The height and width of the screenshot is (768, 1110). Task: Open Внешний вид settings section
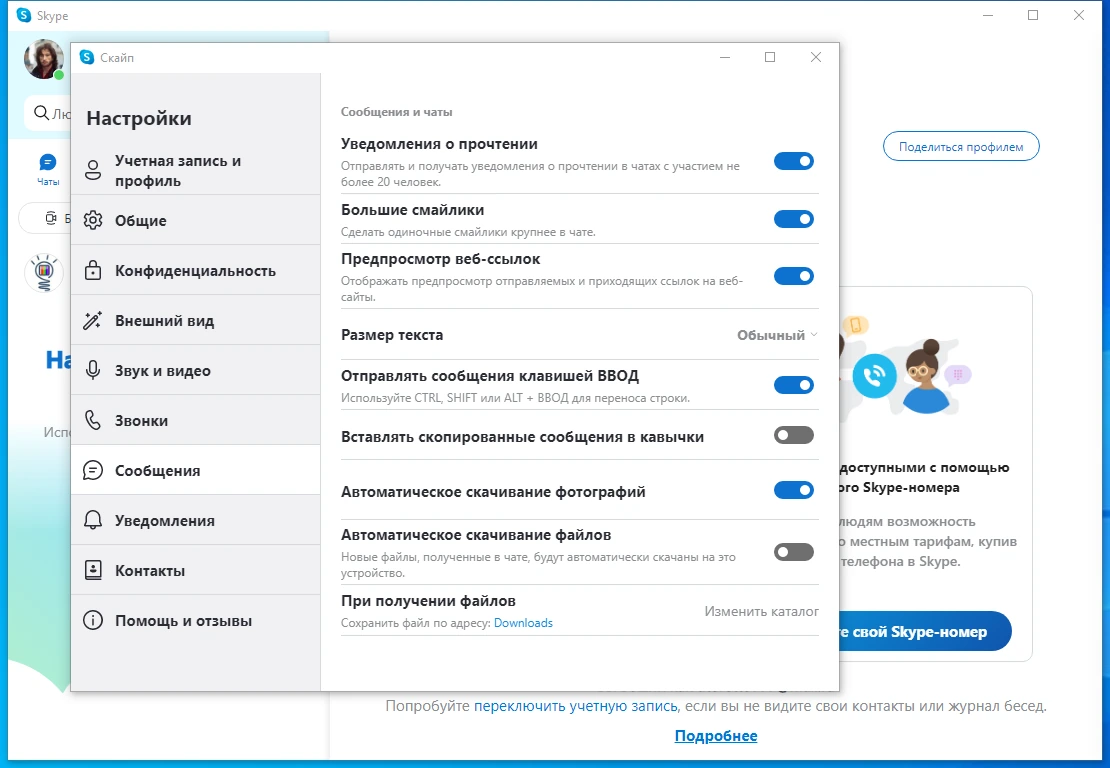(196, 321)
